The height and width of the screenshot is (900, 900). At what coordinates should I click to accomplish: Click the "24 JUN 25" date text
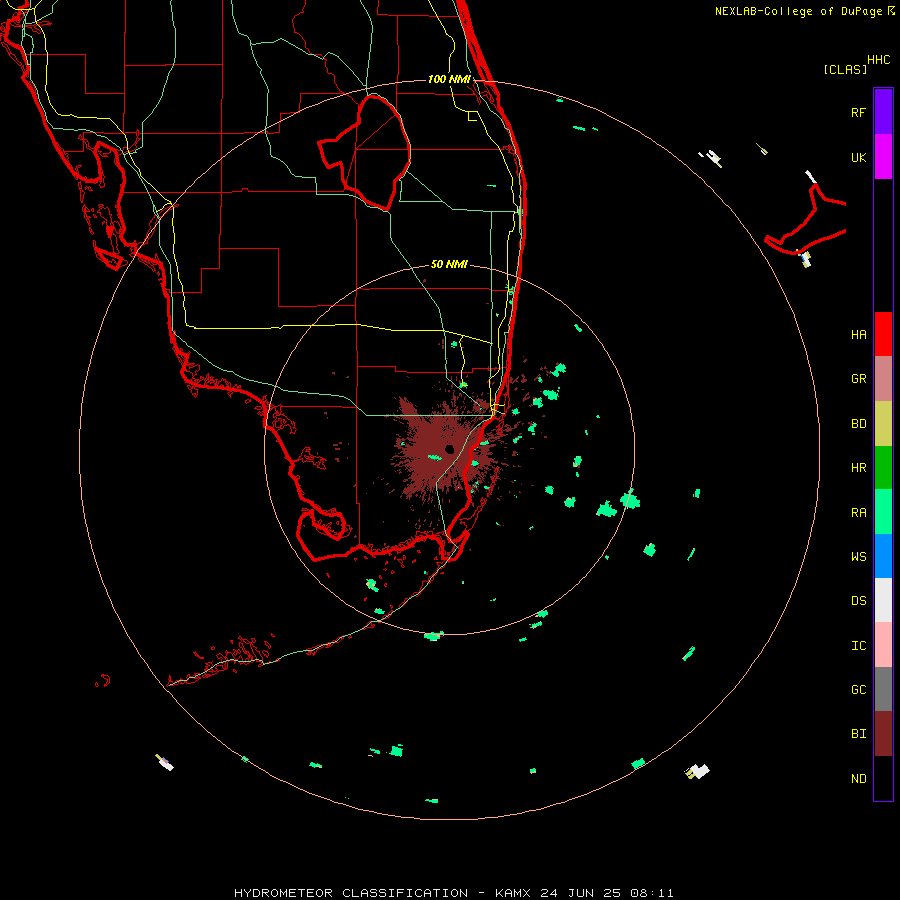(581, 893)
